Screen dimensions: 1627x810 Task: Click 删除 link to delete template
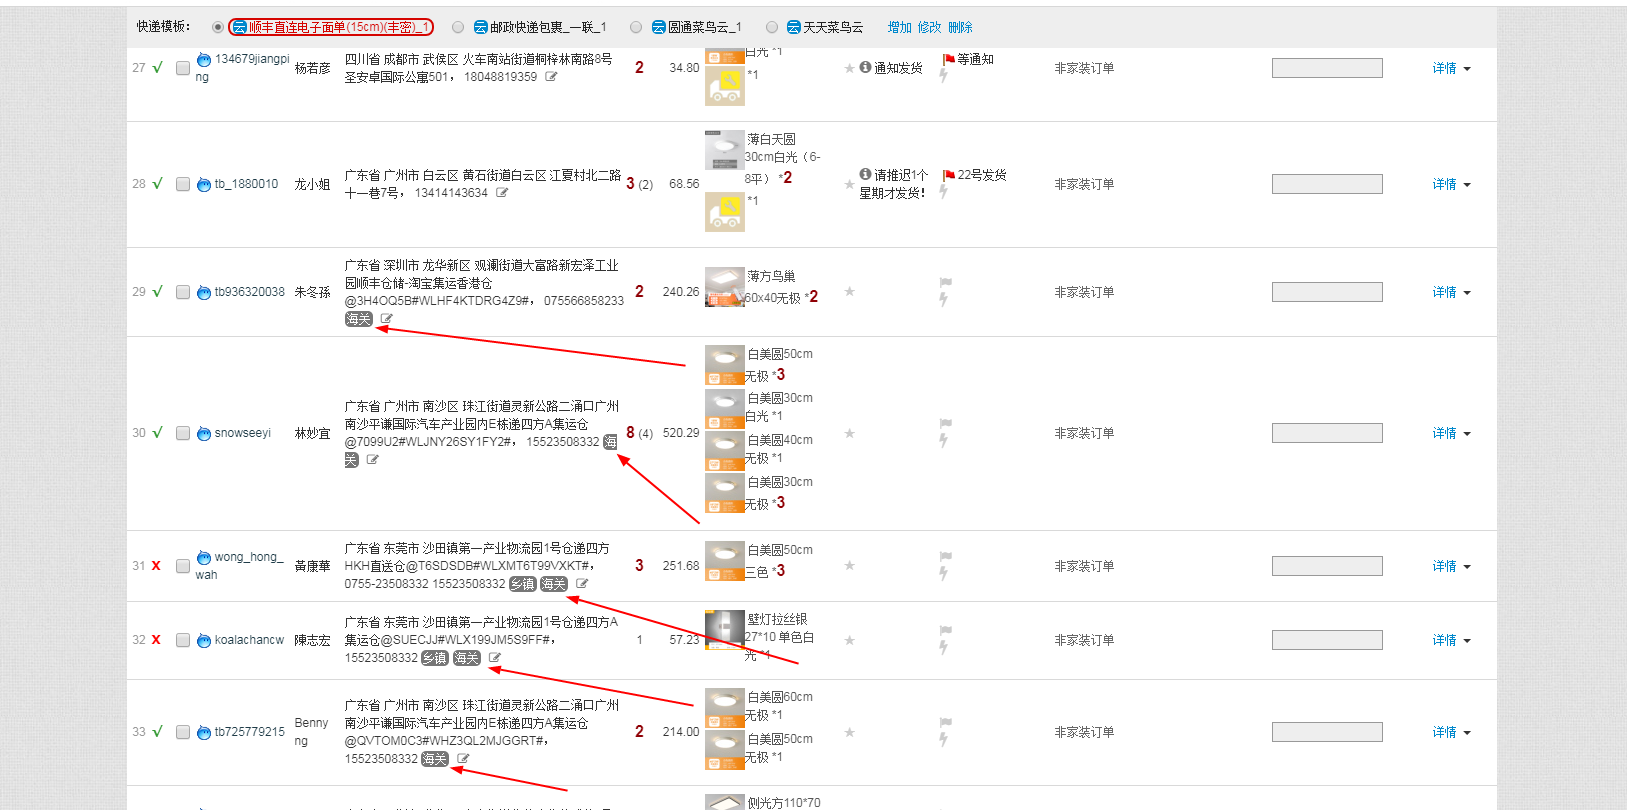click(x=959, y=27)
